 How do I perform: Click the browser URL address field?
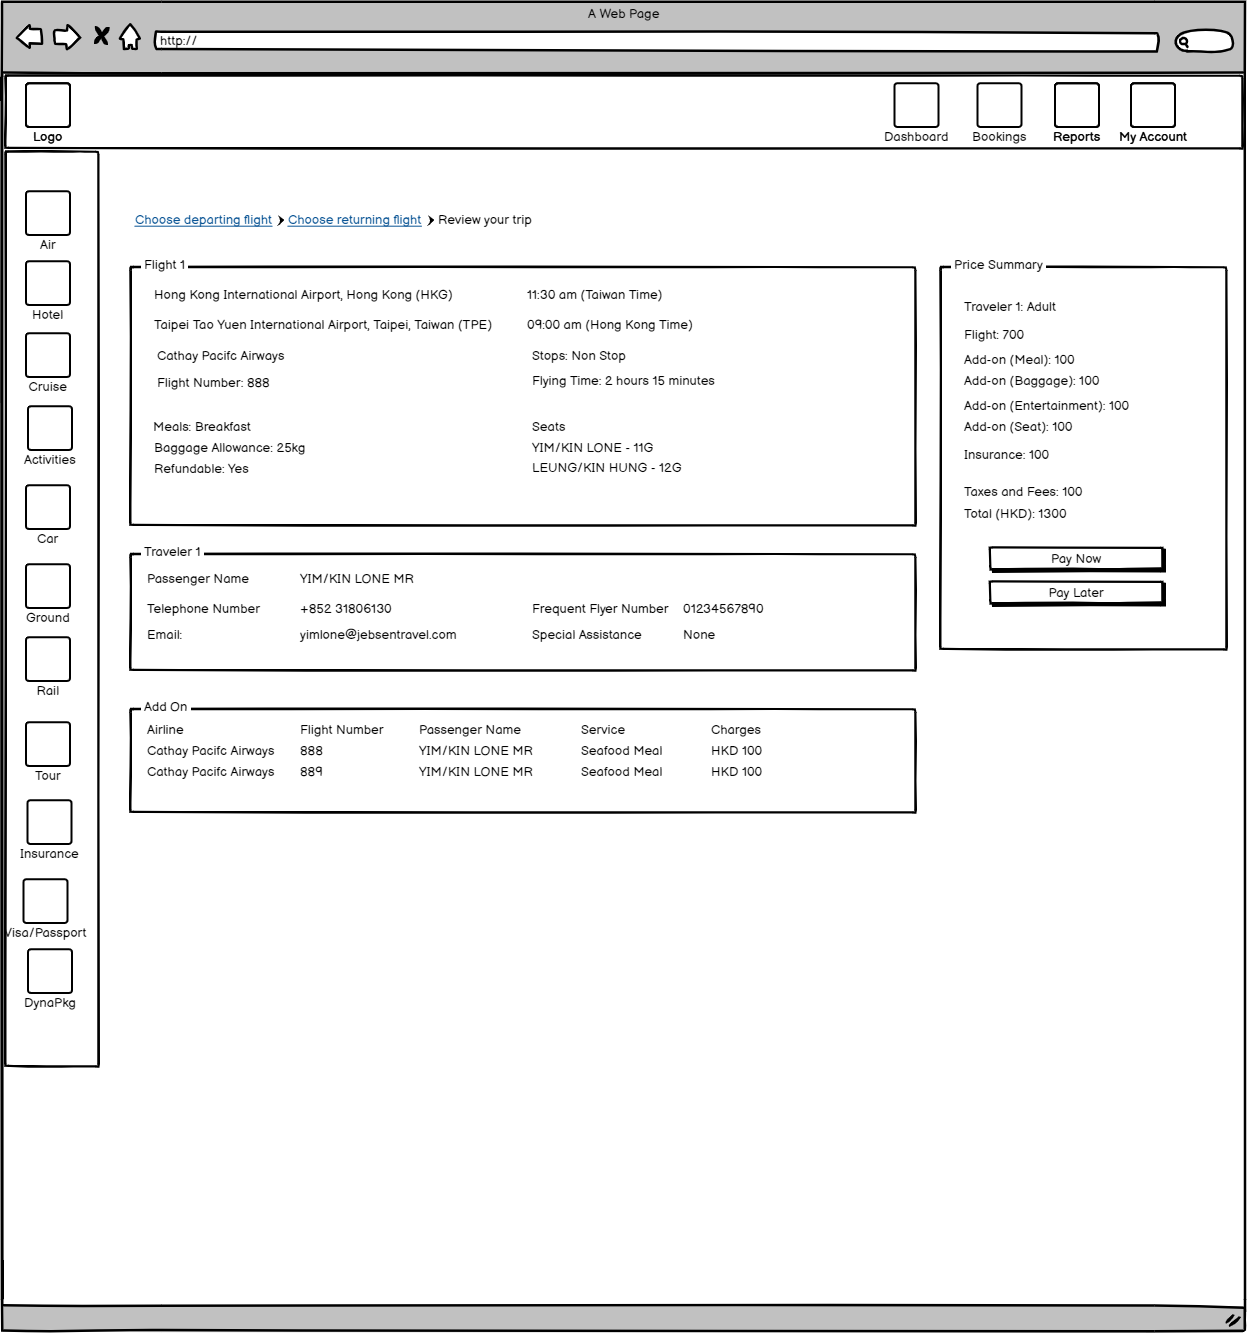pos(656,41)
